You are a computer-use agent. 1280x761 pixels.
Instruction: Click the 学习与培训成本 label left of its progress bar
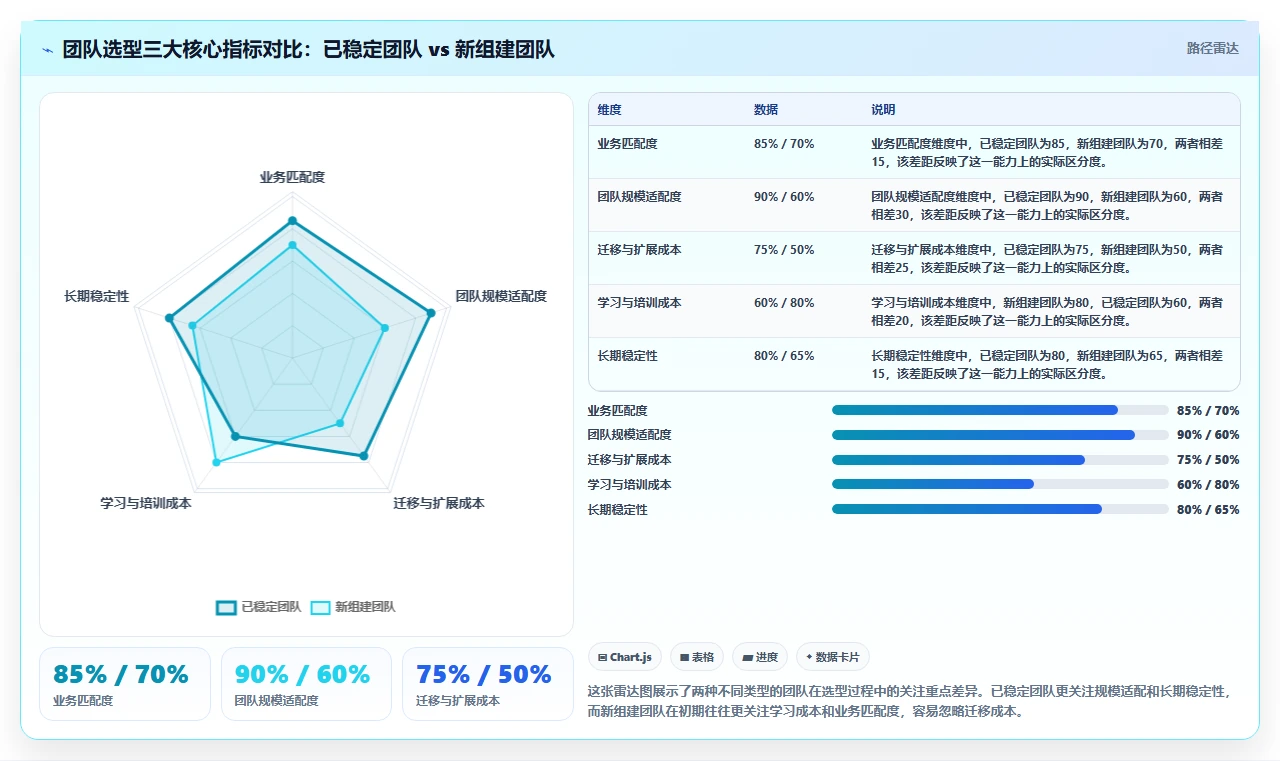click(630, 485)
